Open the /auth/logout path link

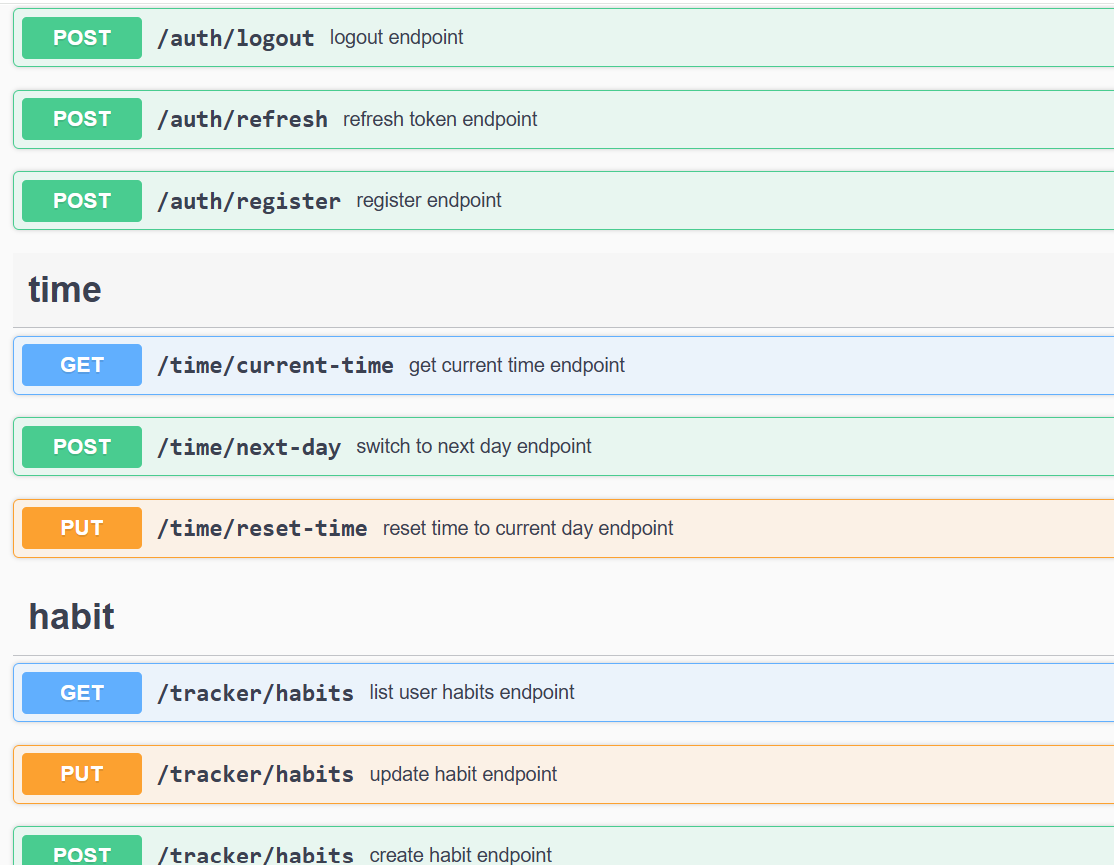click(x=236, y=39)
